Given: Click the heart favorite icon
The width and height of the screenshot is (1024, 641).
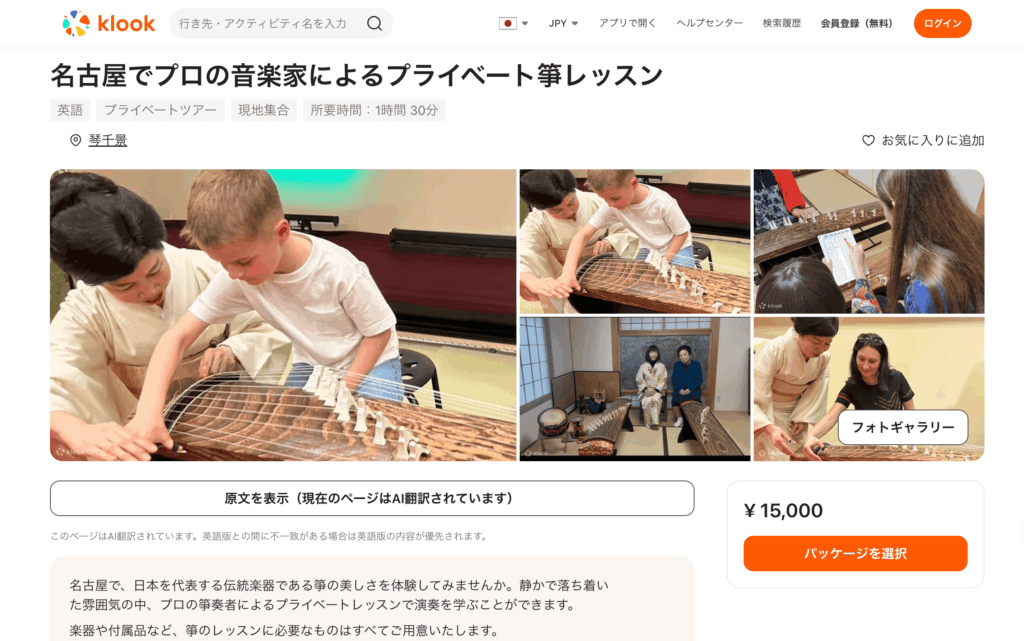Looking at the screenshot, I should point(868,140).
